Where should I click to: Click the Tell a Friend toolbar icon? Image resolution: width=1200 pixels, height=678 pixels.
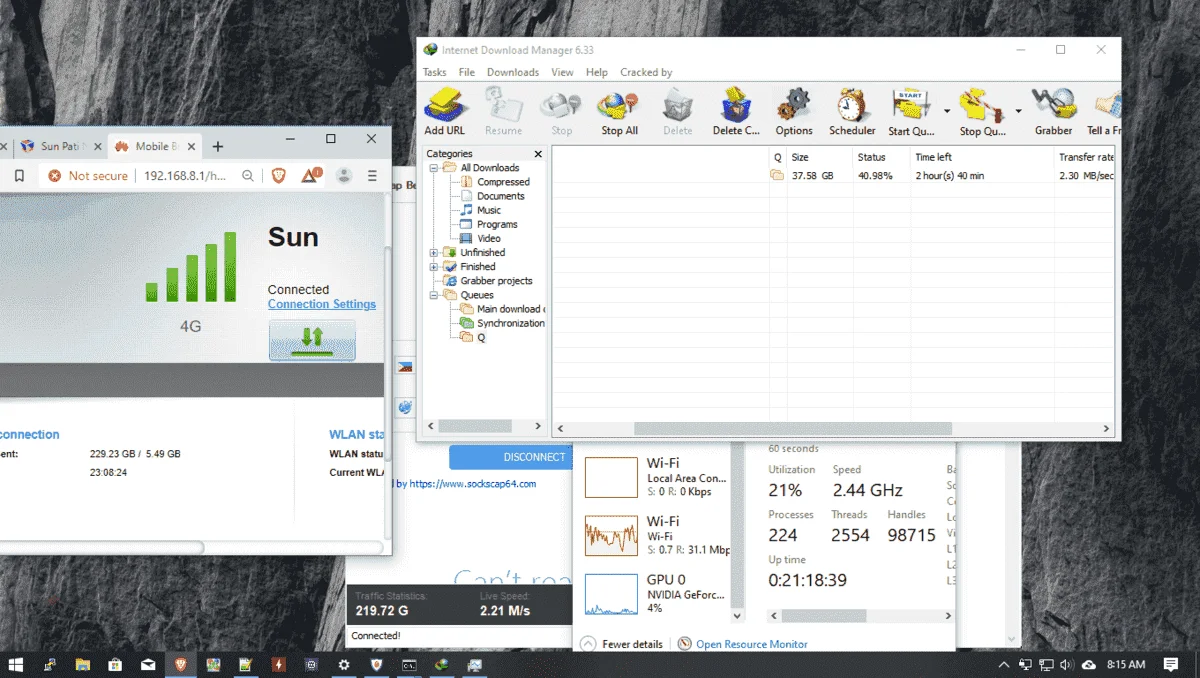[x=1104, y=110]
